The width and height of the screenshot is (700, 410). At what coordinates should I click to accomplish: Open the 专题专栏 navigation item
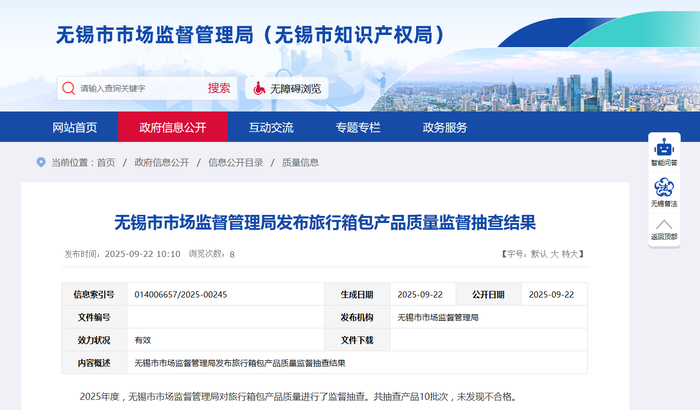coord(358,127)
